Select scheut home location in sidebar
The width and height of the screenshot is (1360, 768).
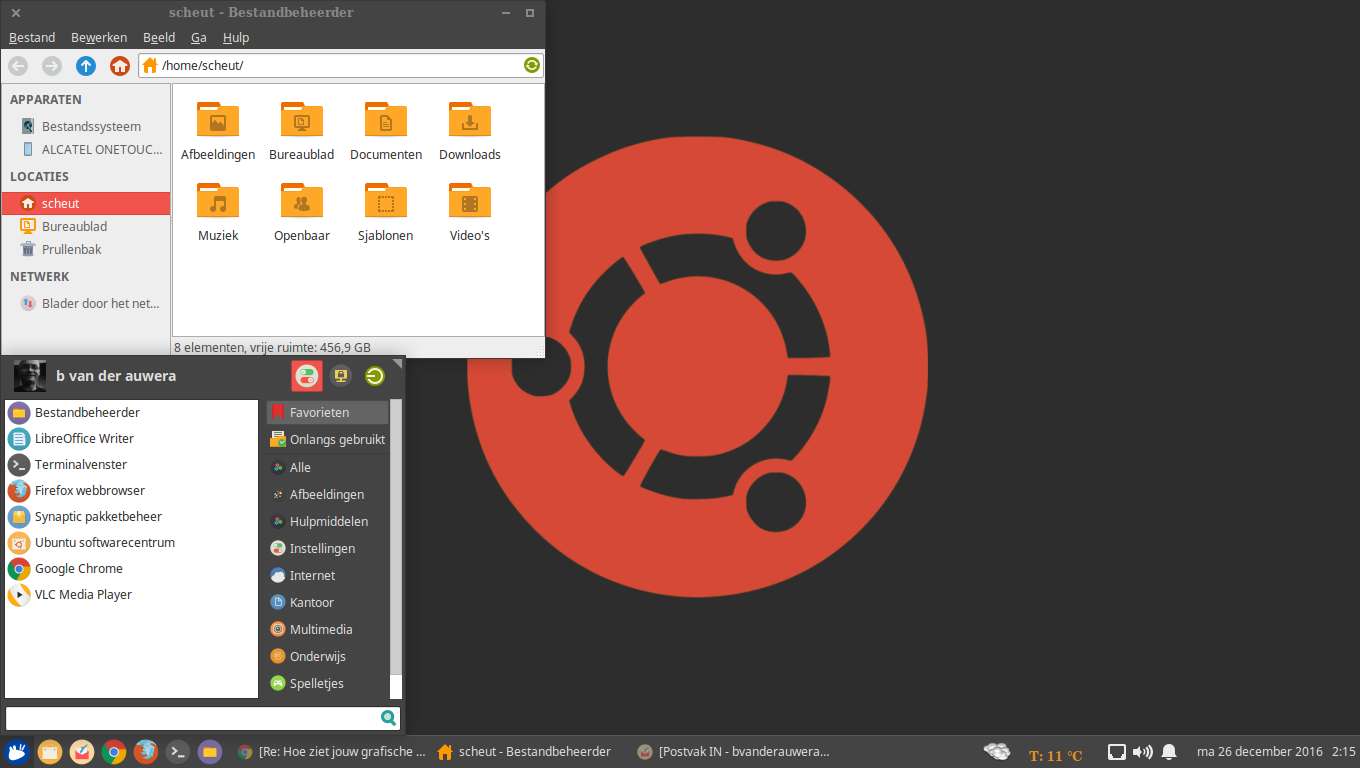tap(86, 203)
